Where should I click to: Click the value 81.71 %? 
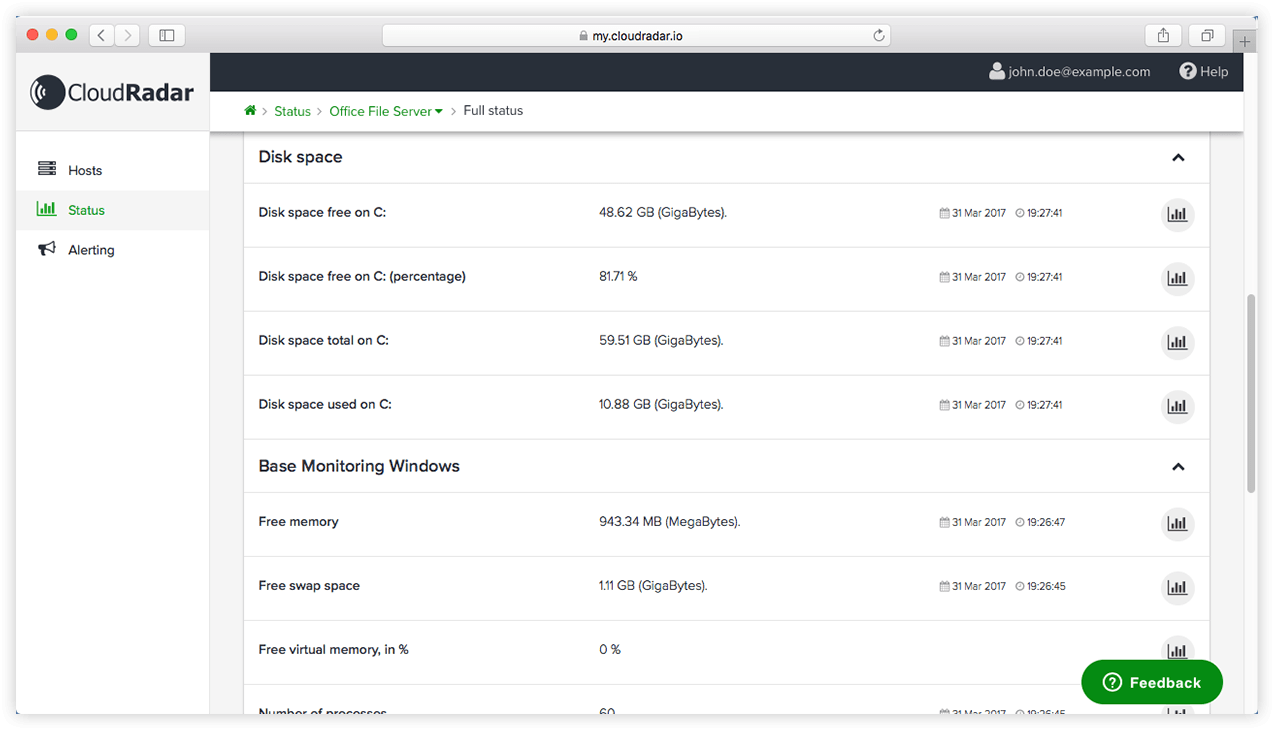(x=618, y=276)
